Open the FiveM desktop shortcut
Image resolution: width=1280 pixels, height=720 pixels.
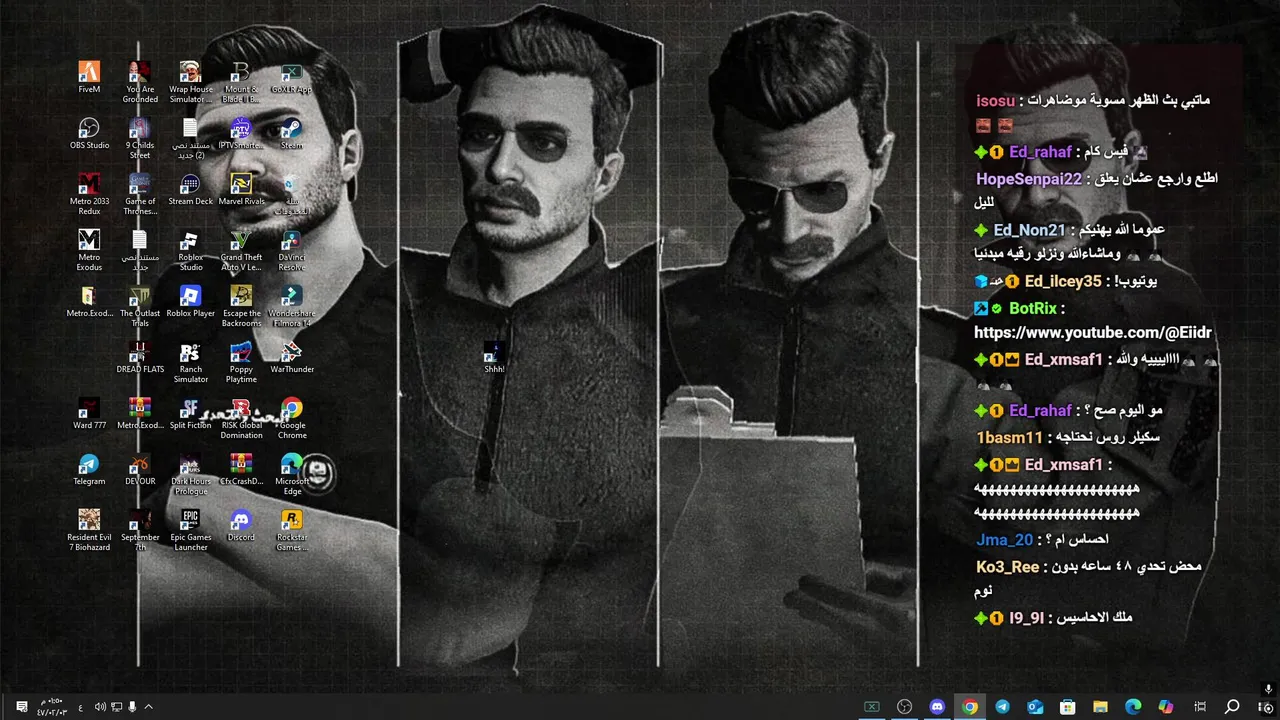pyautogui.click(x=89, y=79)
